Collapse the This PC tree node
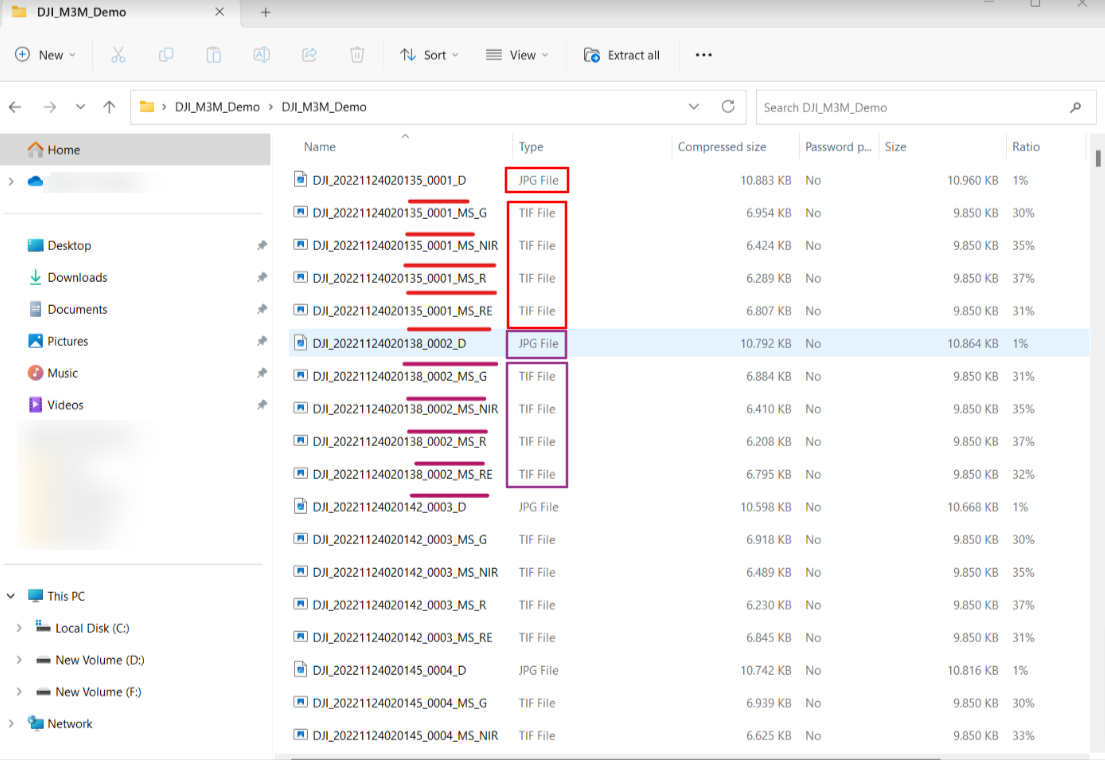 (x=11, y=596)
